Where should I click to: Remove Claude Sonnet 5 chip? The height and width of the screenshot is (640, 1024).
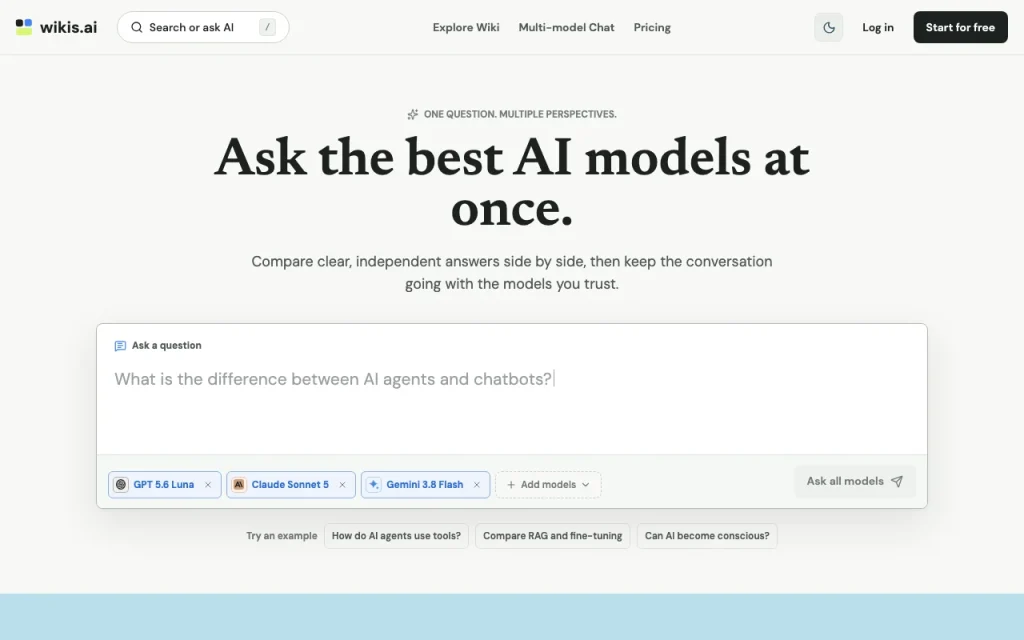coord(342,485)
